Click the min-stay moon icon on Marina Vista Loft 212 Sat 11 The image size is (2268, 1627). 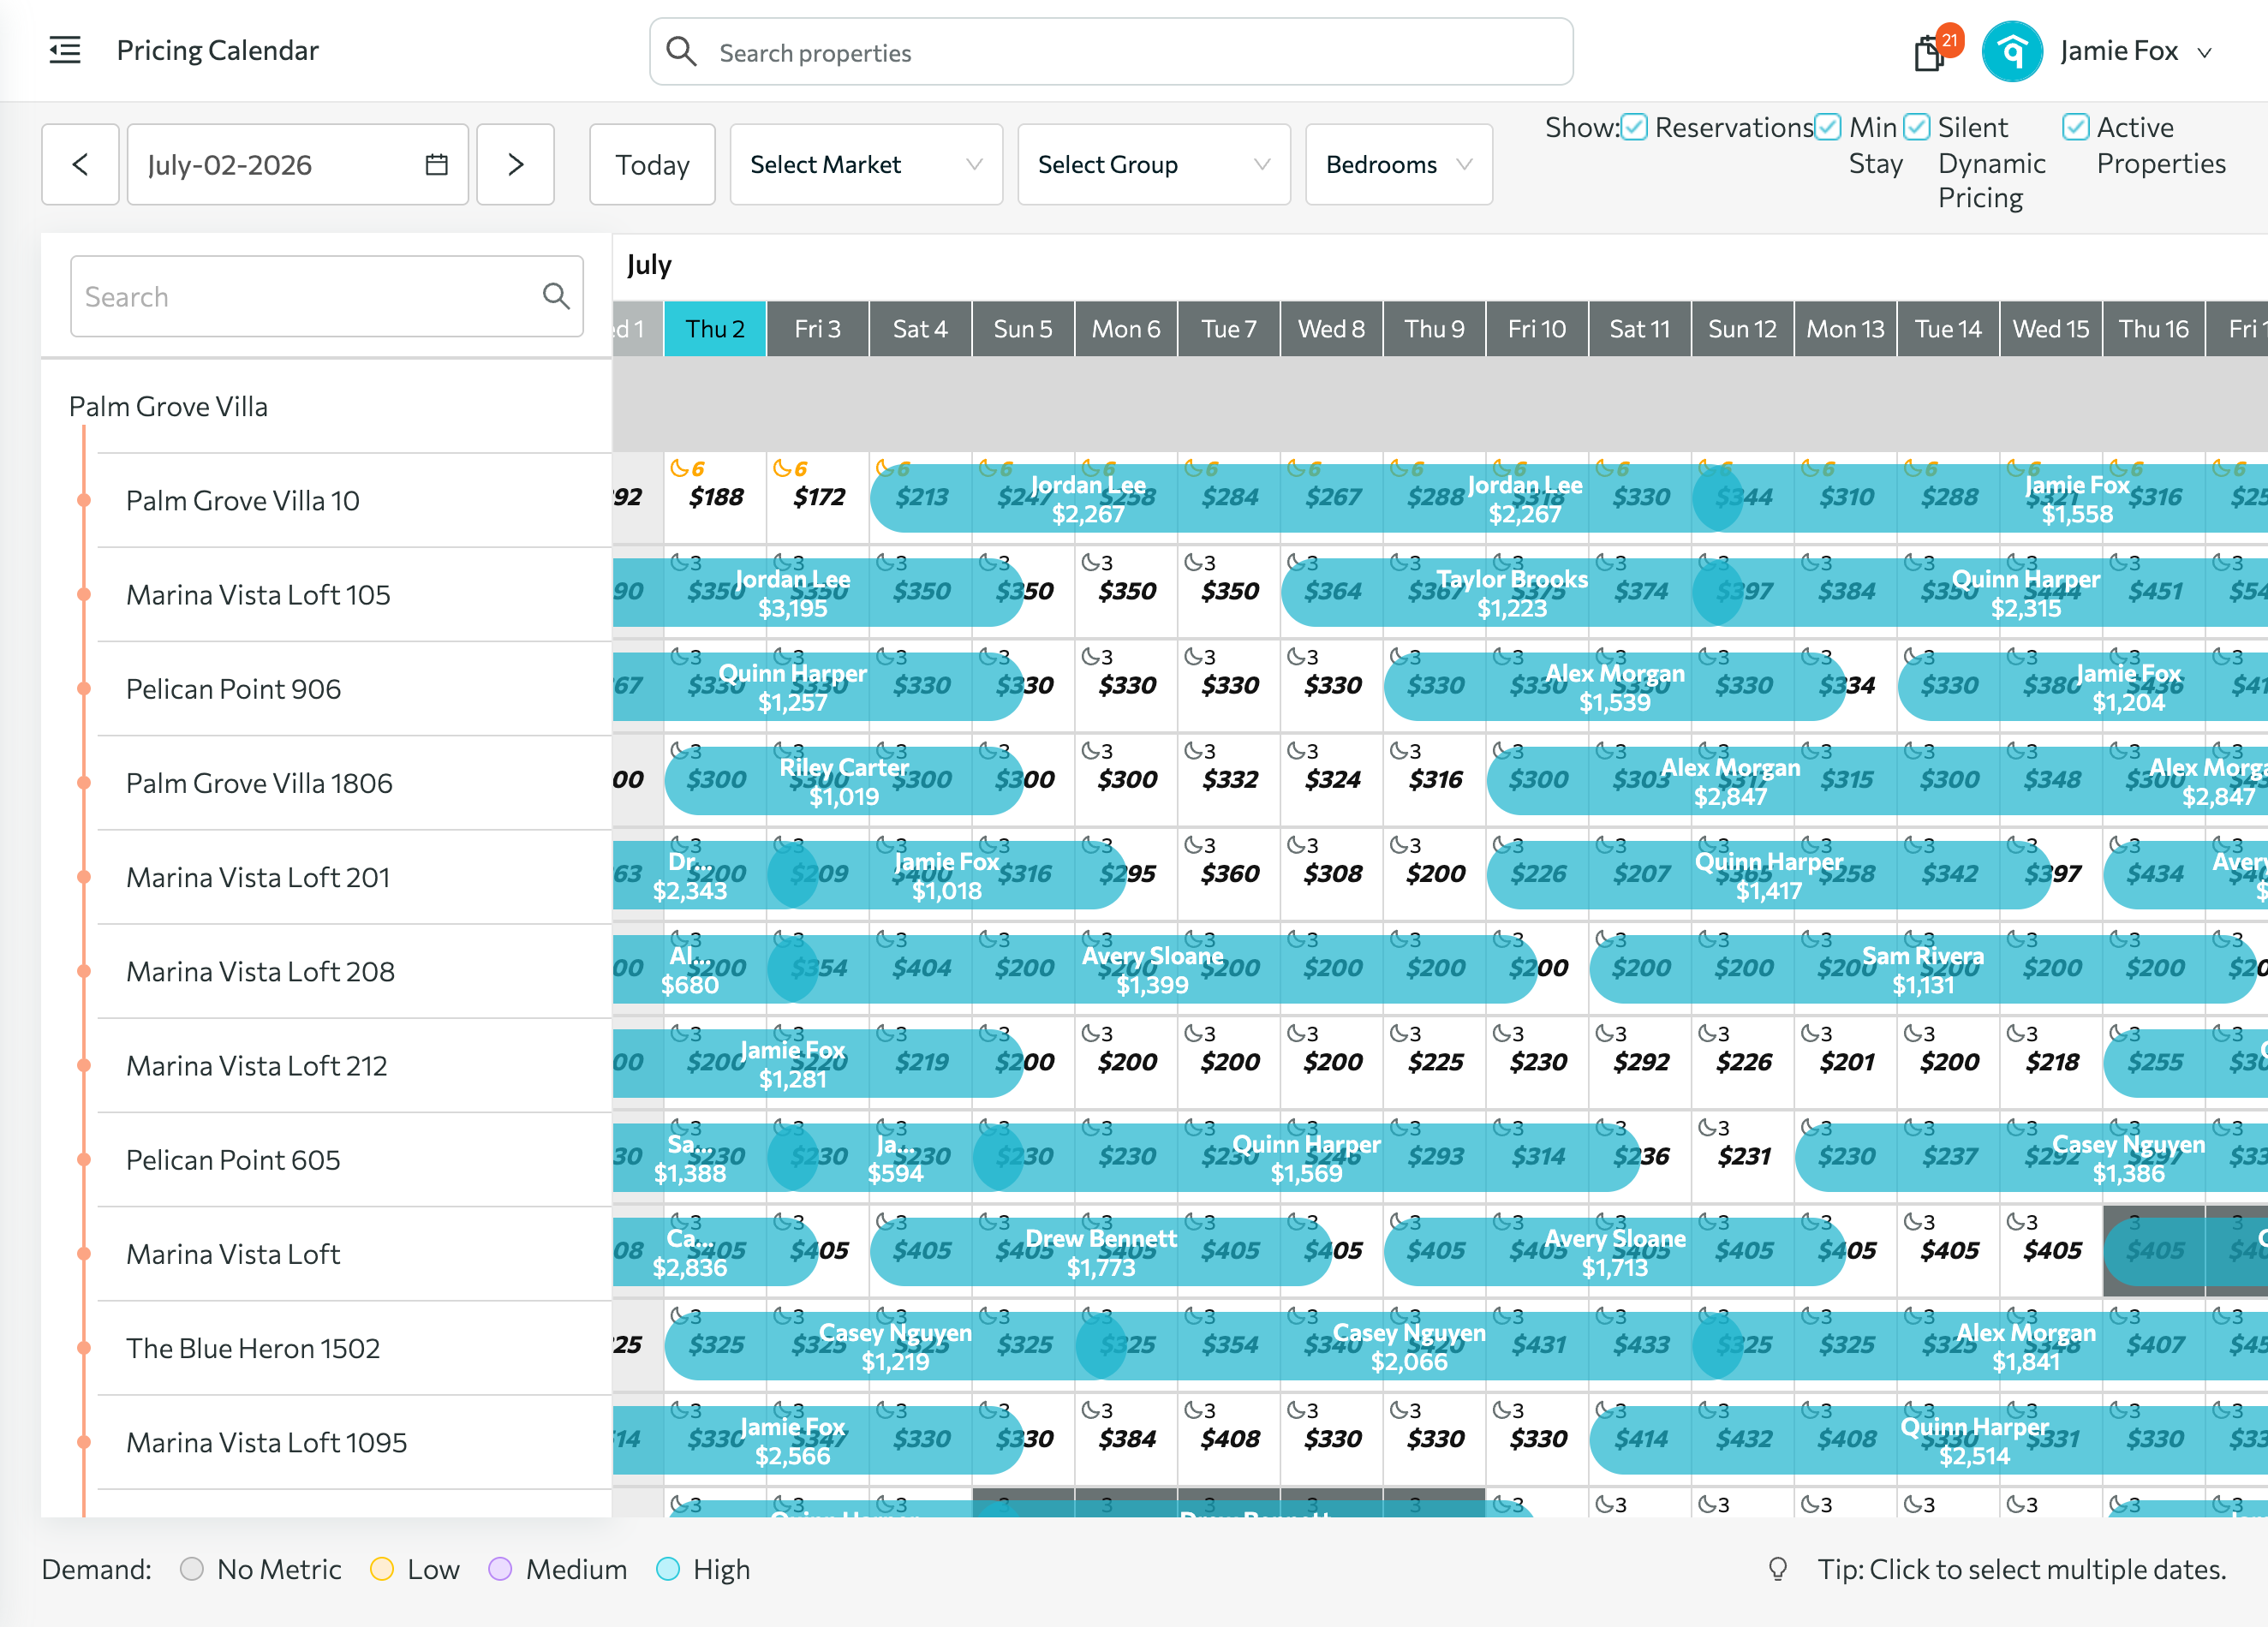(x=1606, y=1033)
